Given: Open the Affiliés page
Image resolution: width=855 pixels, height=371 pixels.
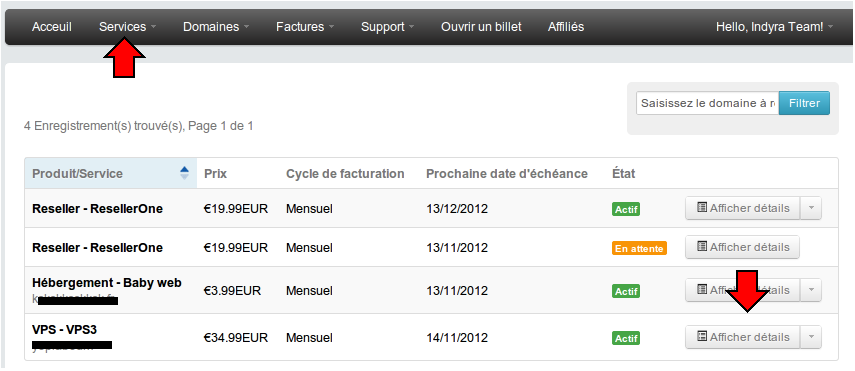Looking at the screenshot, I should [566, 27].
